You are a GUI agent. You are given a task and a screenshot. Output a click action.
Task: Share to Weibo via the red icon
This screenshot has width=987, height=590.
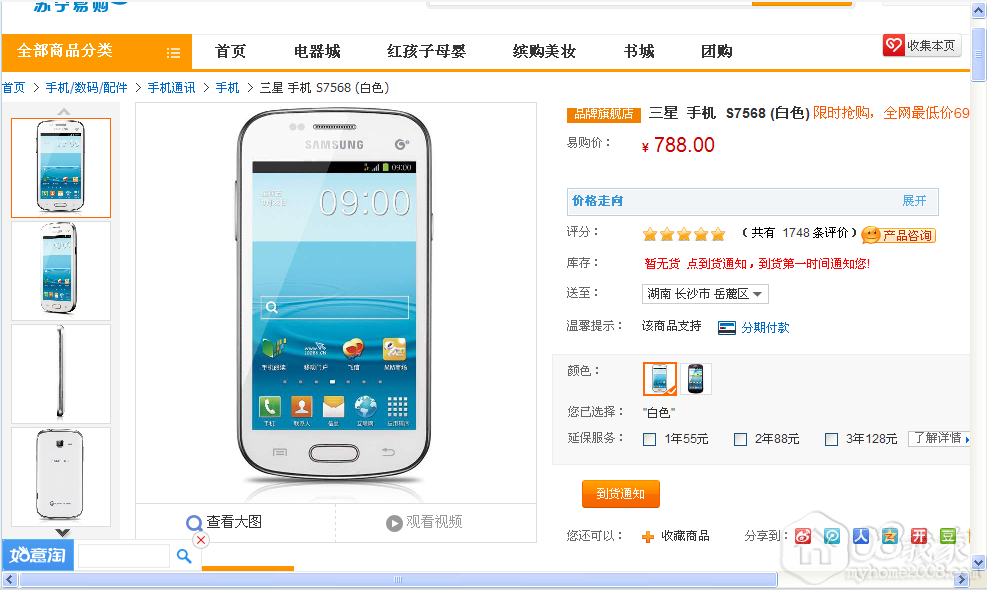click(x=803, y=536)
